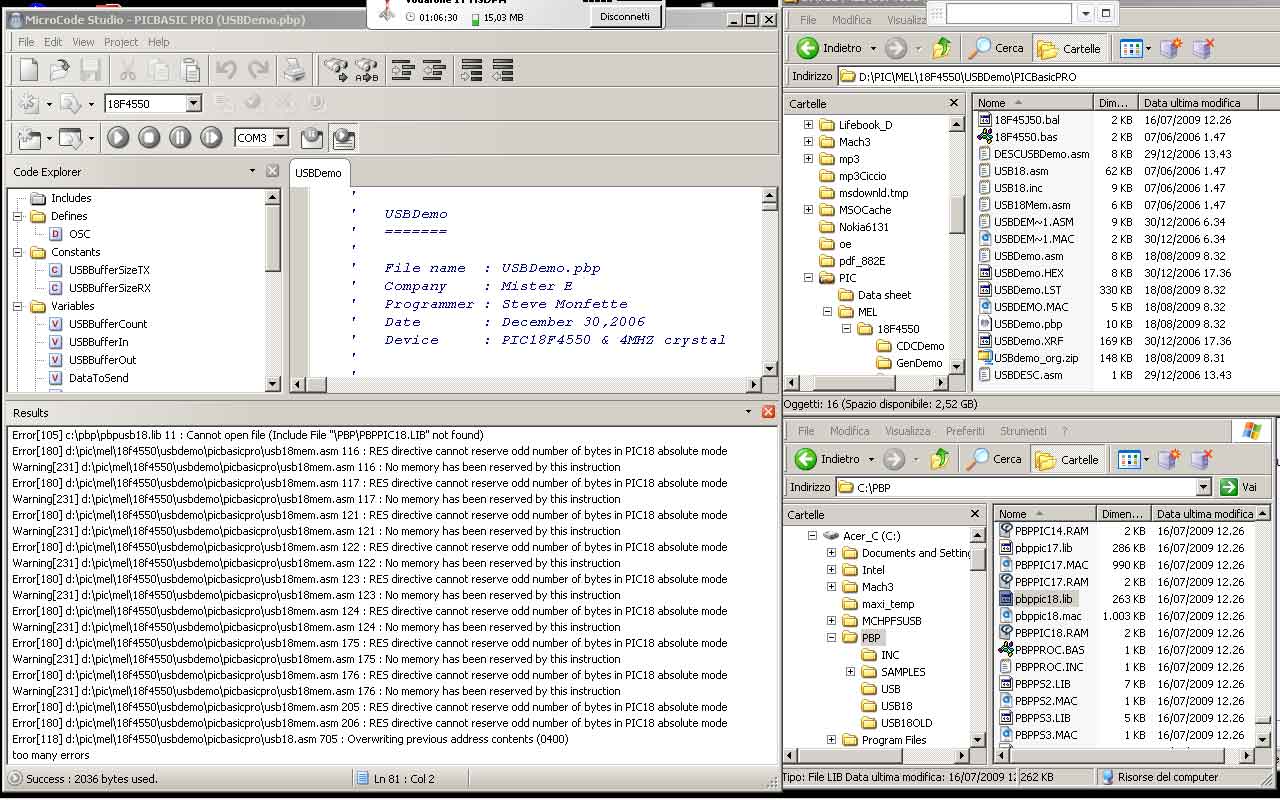Click the Vai button next to the C:\PBP address bar

pyautogui.click(x=1239, y=487)
